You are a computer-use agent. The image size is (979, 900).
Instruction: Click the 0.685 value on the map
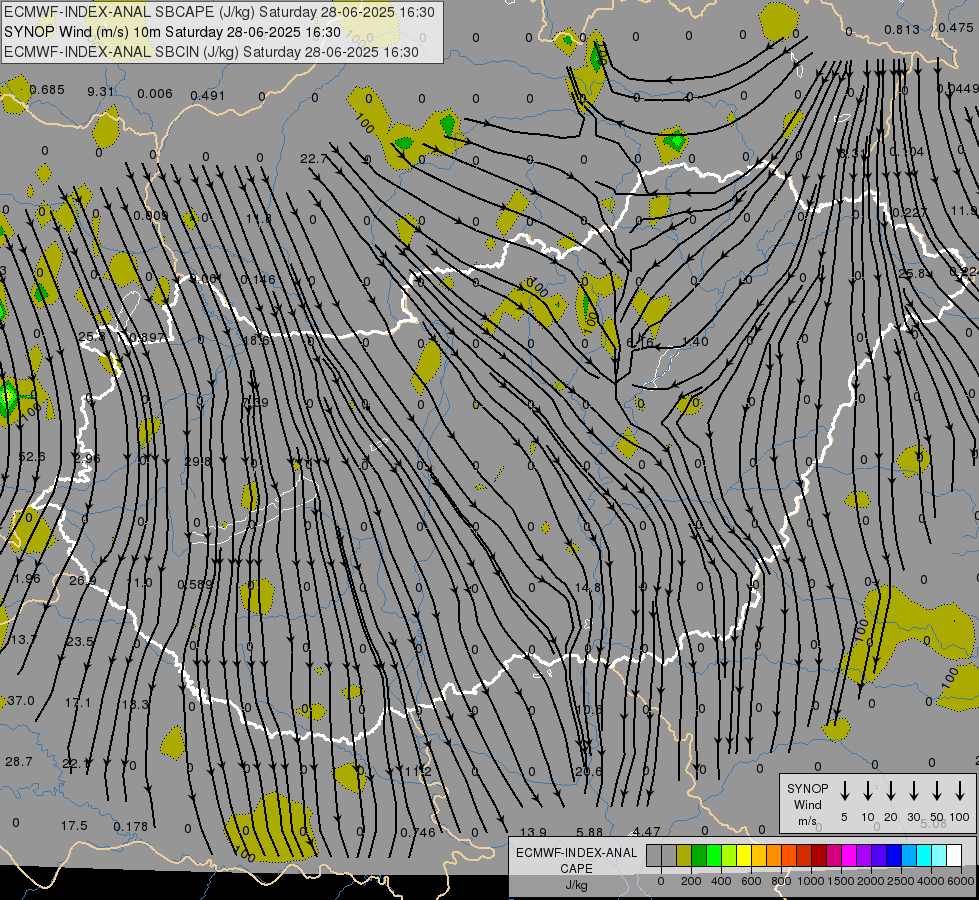[x=47, y=90]
